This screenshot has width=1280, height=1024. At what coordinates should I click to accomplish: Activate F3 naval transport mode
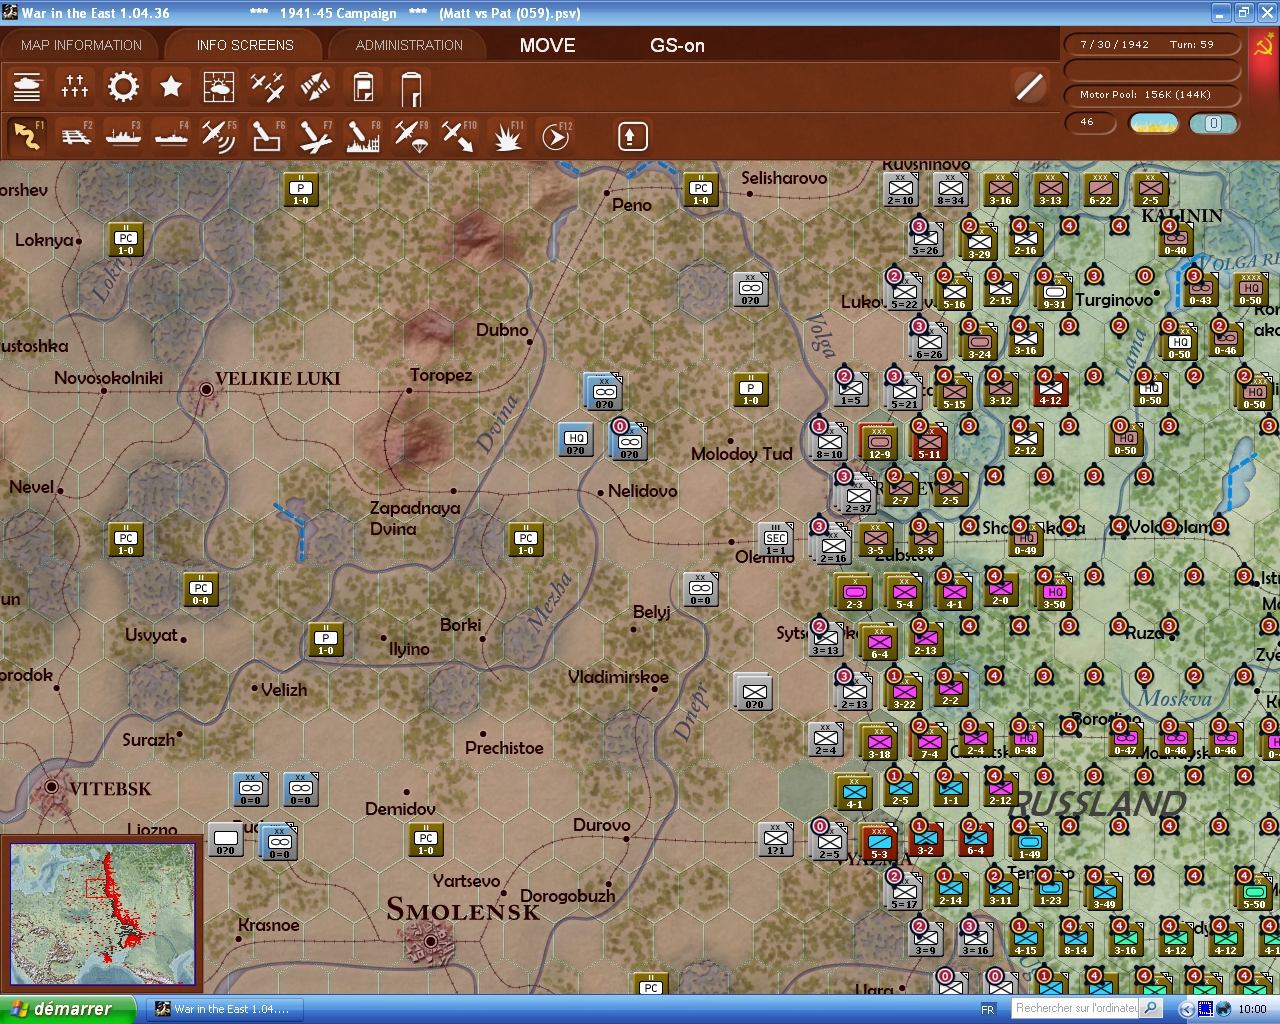[x=123, y=136]
